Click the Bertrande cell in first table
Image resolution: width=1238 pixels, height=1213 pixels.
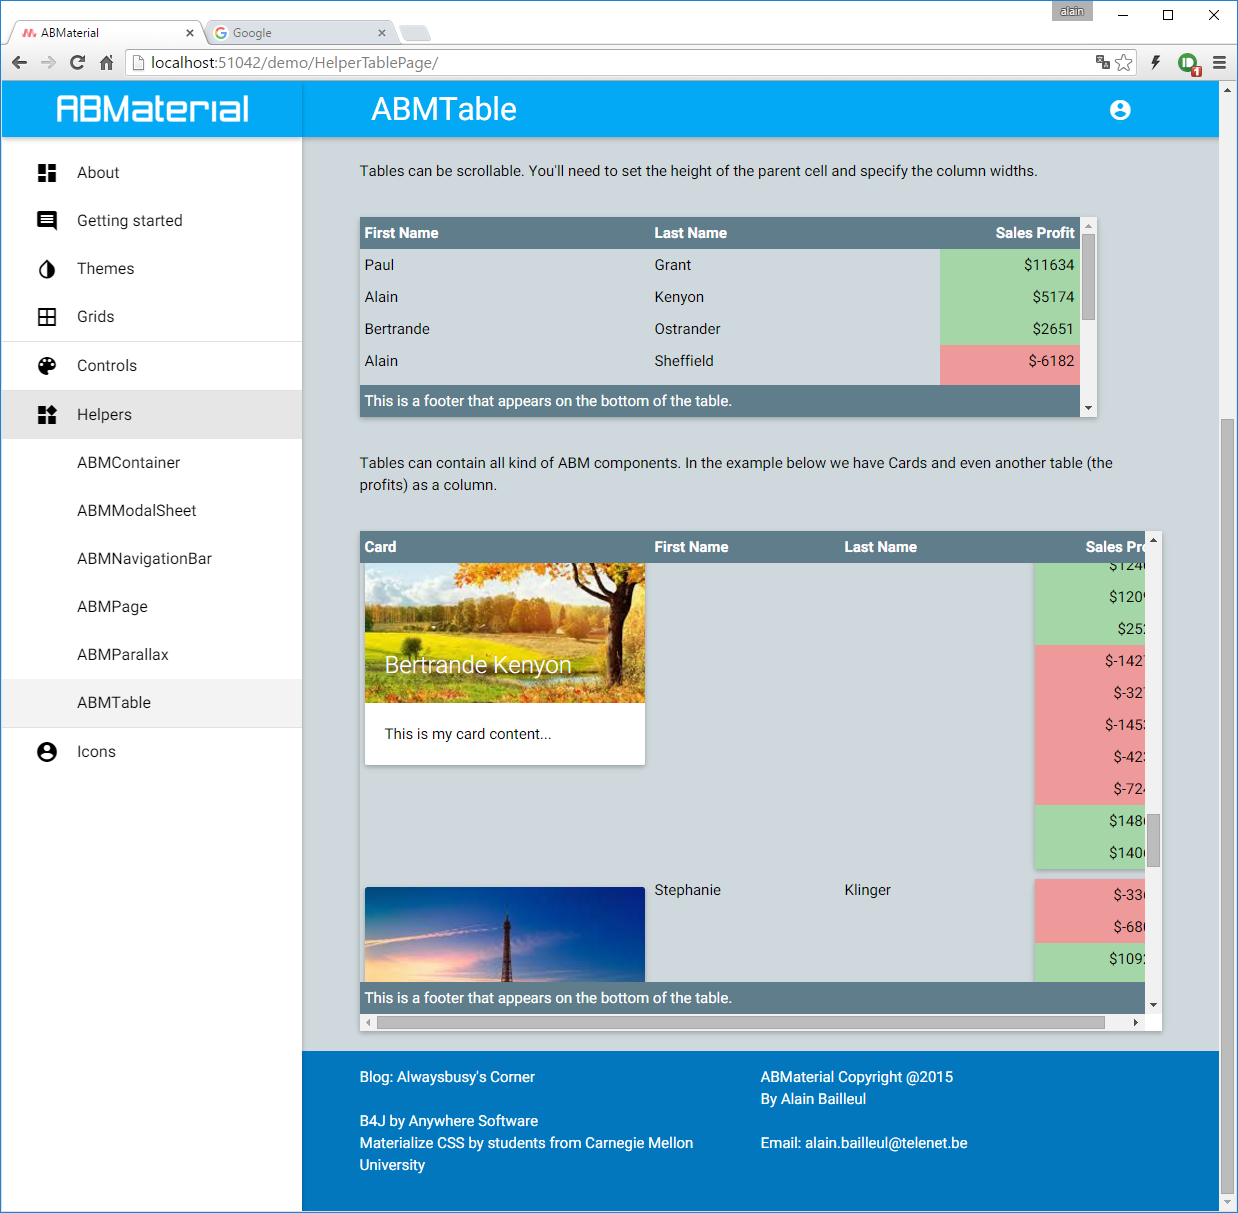pyautogui.click(x=397, y=329)
